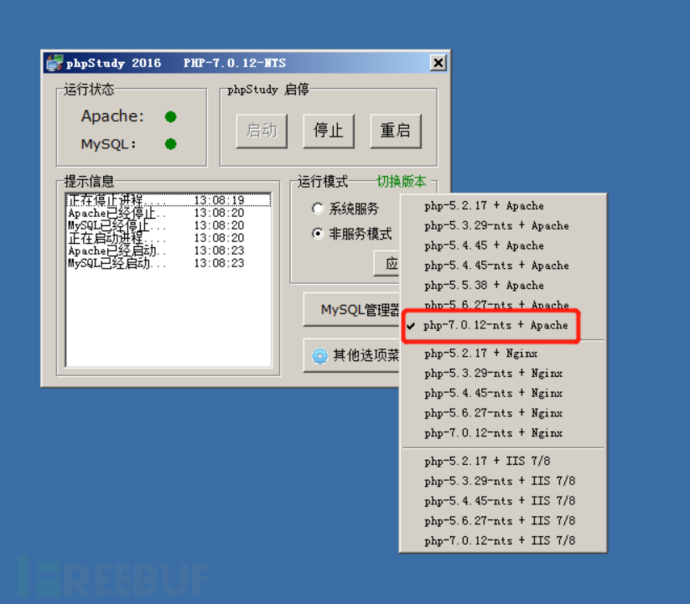
Task: Choose php-5.4.45-nts + Nginx
Action: [503, 393]
